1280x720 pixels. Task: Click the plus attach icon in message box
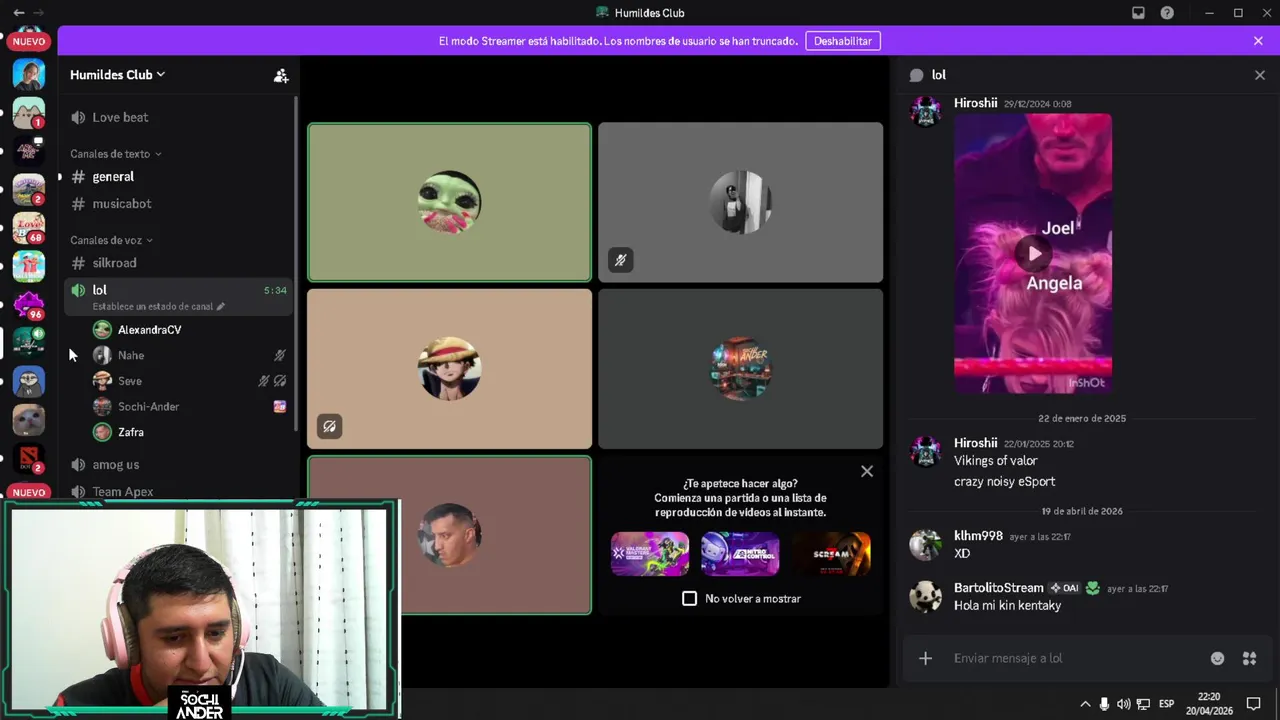(925, 658)
